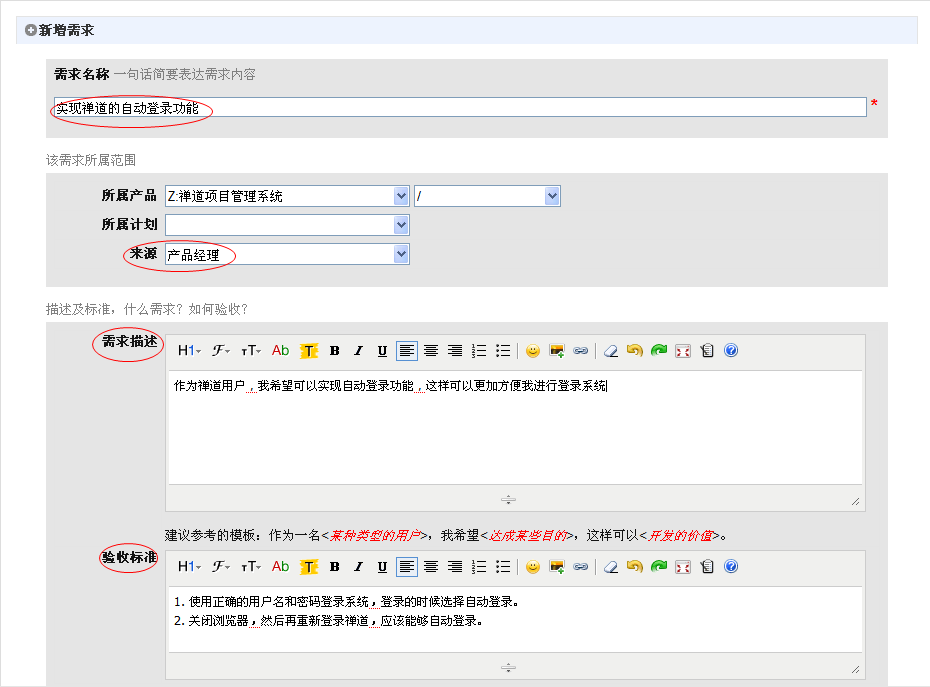930x687 pixels.
Task: Insert emoticon in 验收标准 editor
Action: click(533, 567)
